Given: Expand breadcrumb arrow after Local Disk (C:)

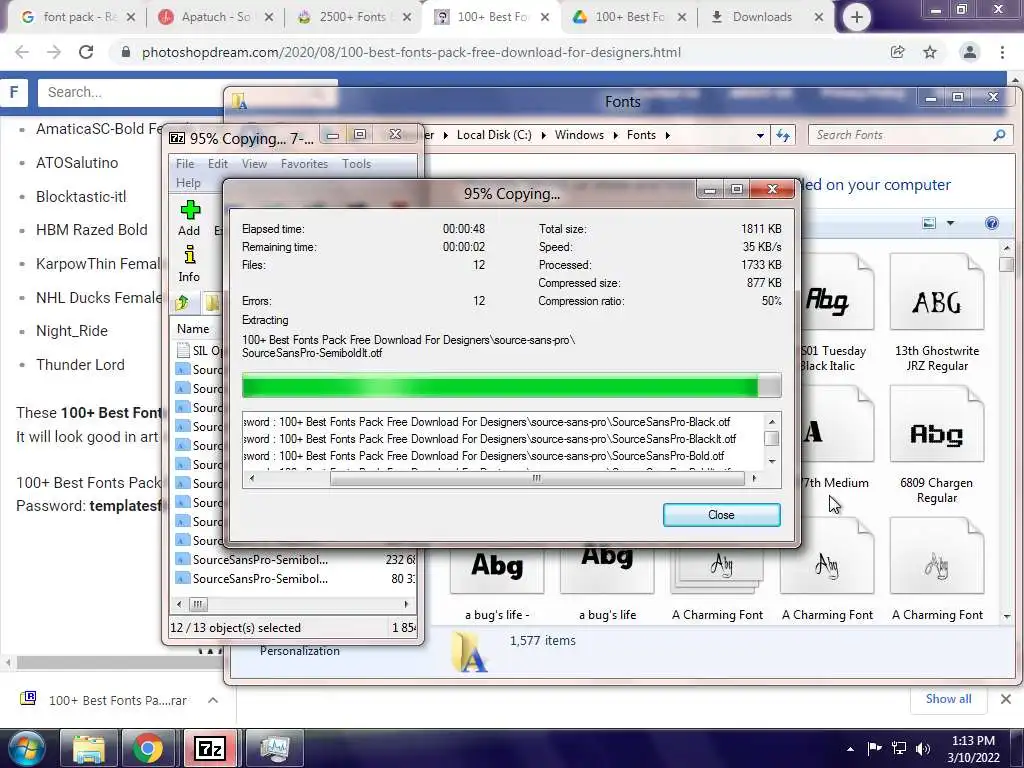Looking at the screenshot, I should click(x=543, y=135).
